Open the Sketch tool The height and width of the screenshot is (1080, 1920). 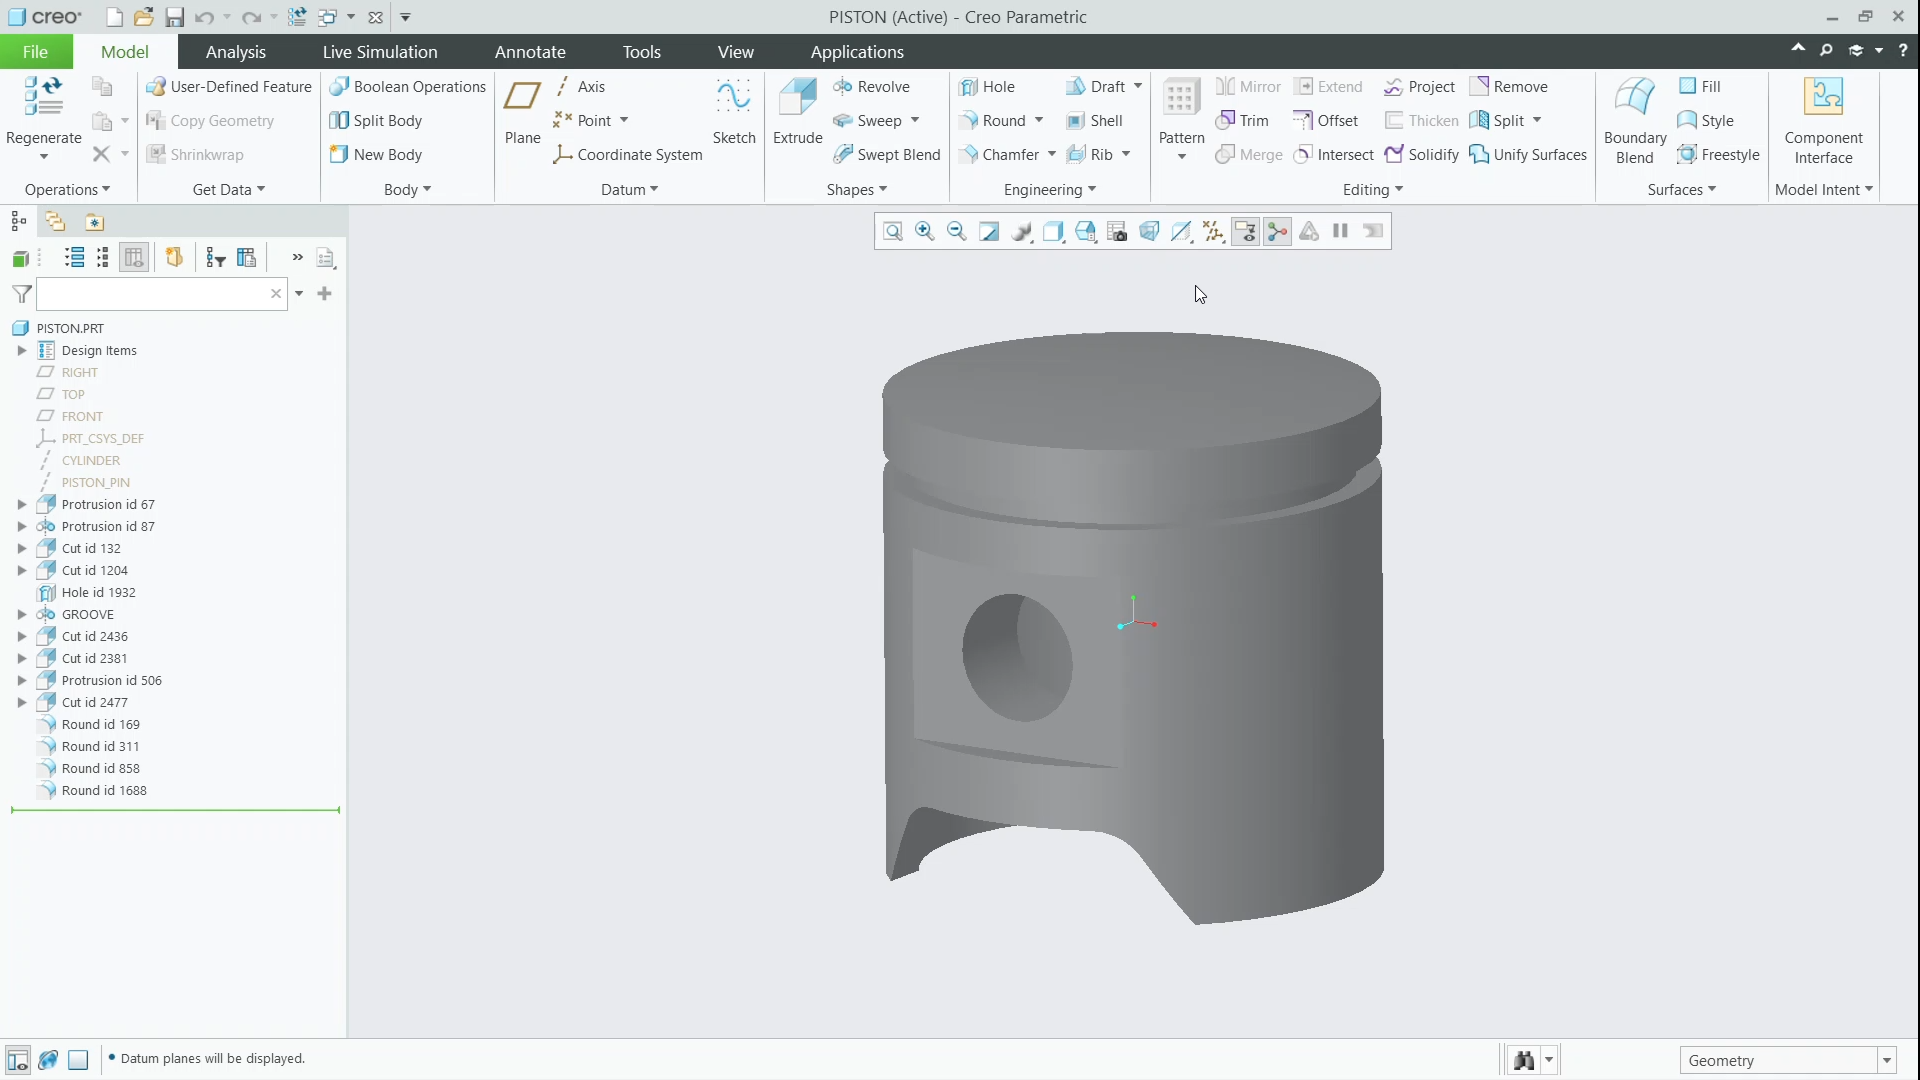point(734,112)
